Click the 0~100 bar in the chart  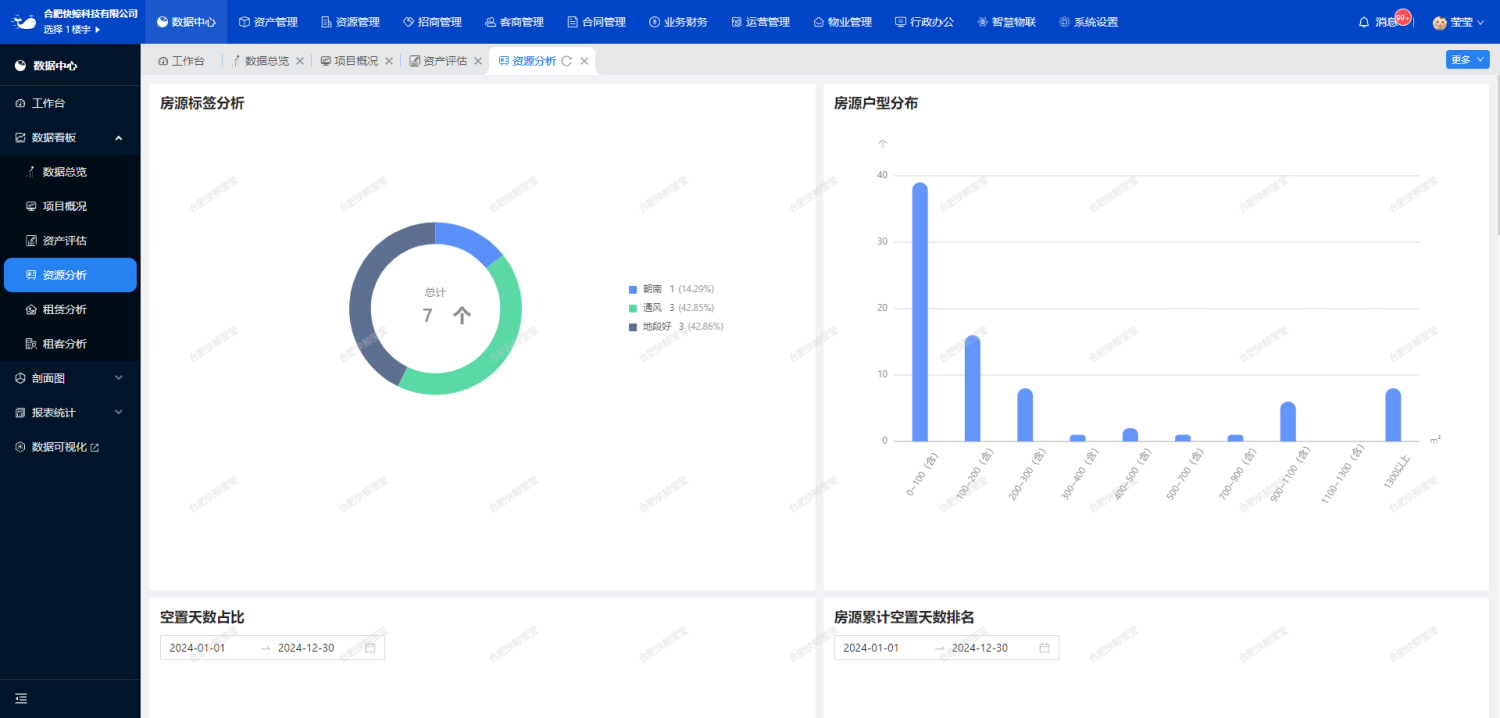[x=920, y=312]
